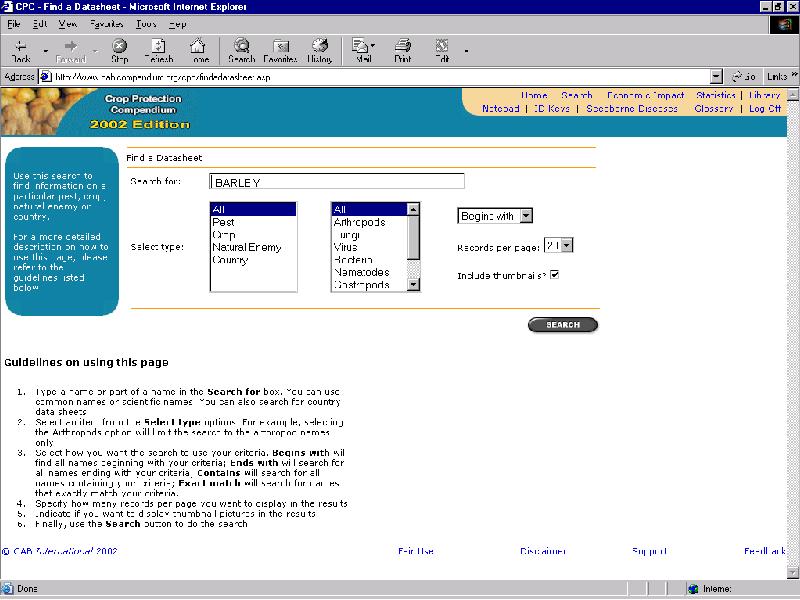This screenshot has height=600, width=800.
Task: Click the Go button beside address bar
Action: tap(744, 77)
